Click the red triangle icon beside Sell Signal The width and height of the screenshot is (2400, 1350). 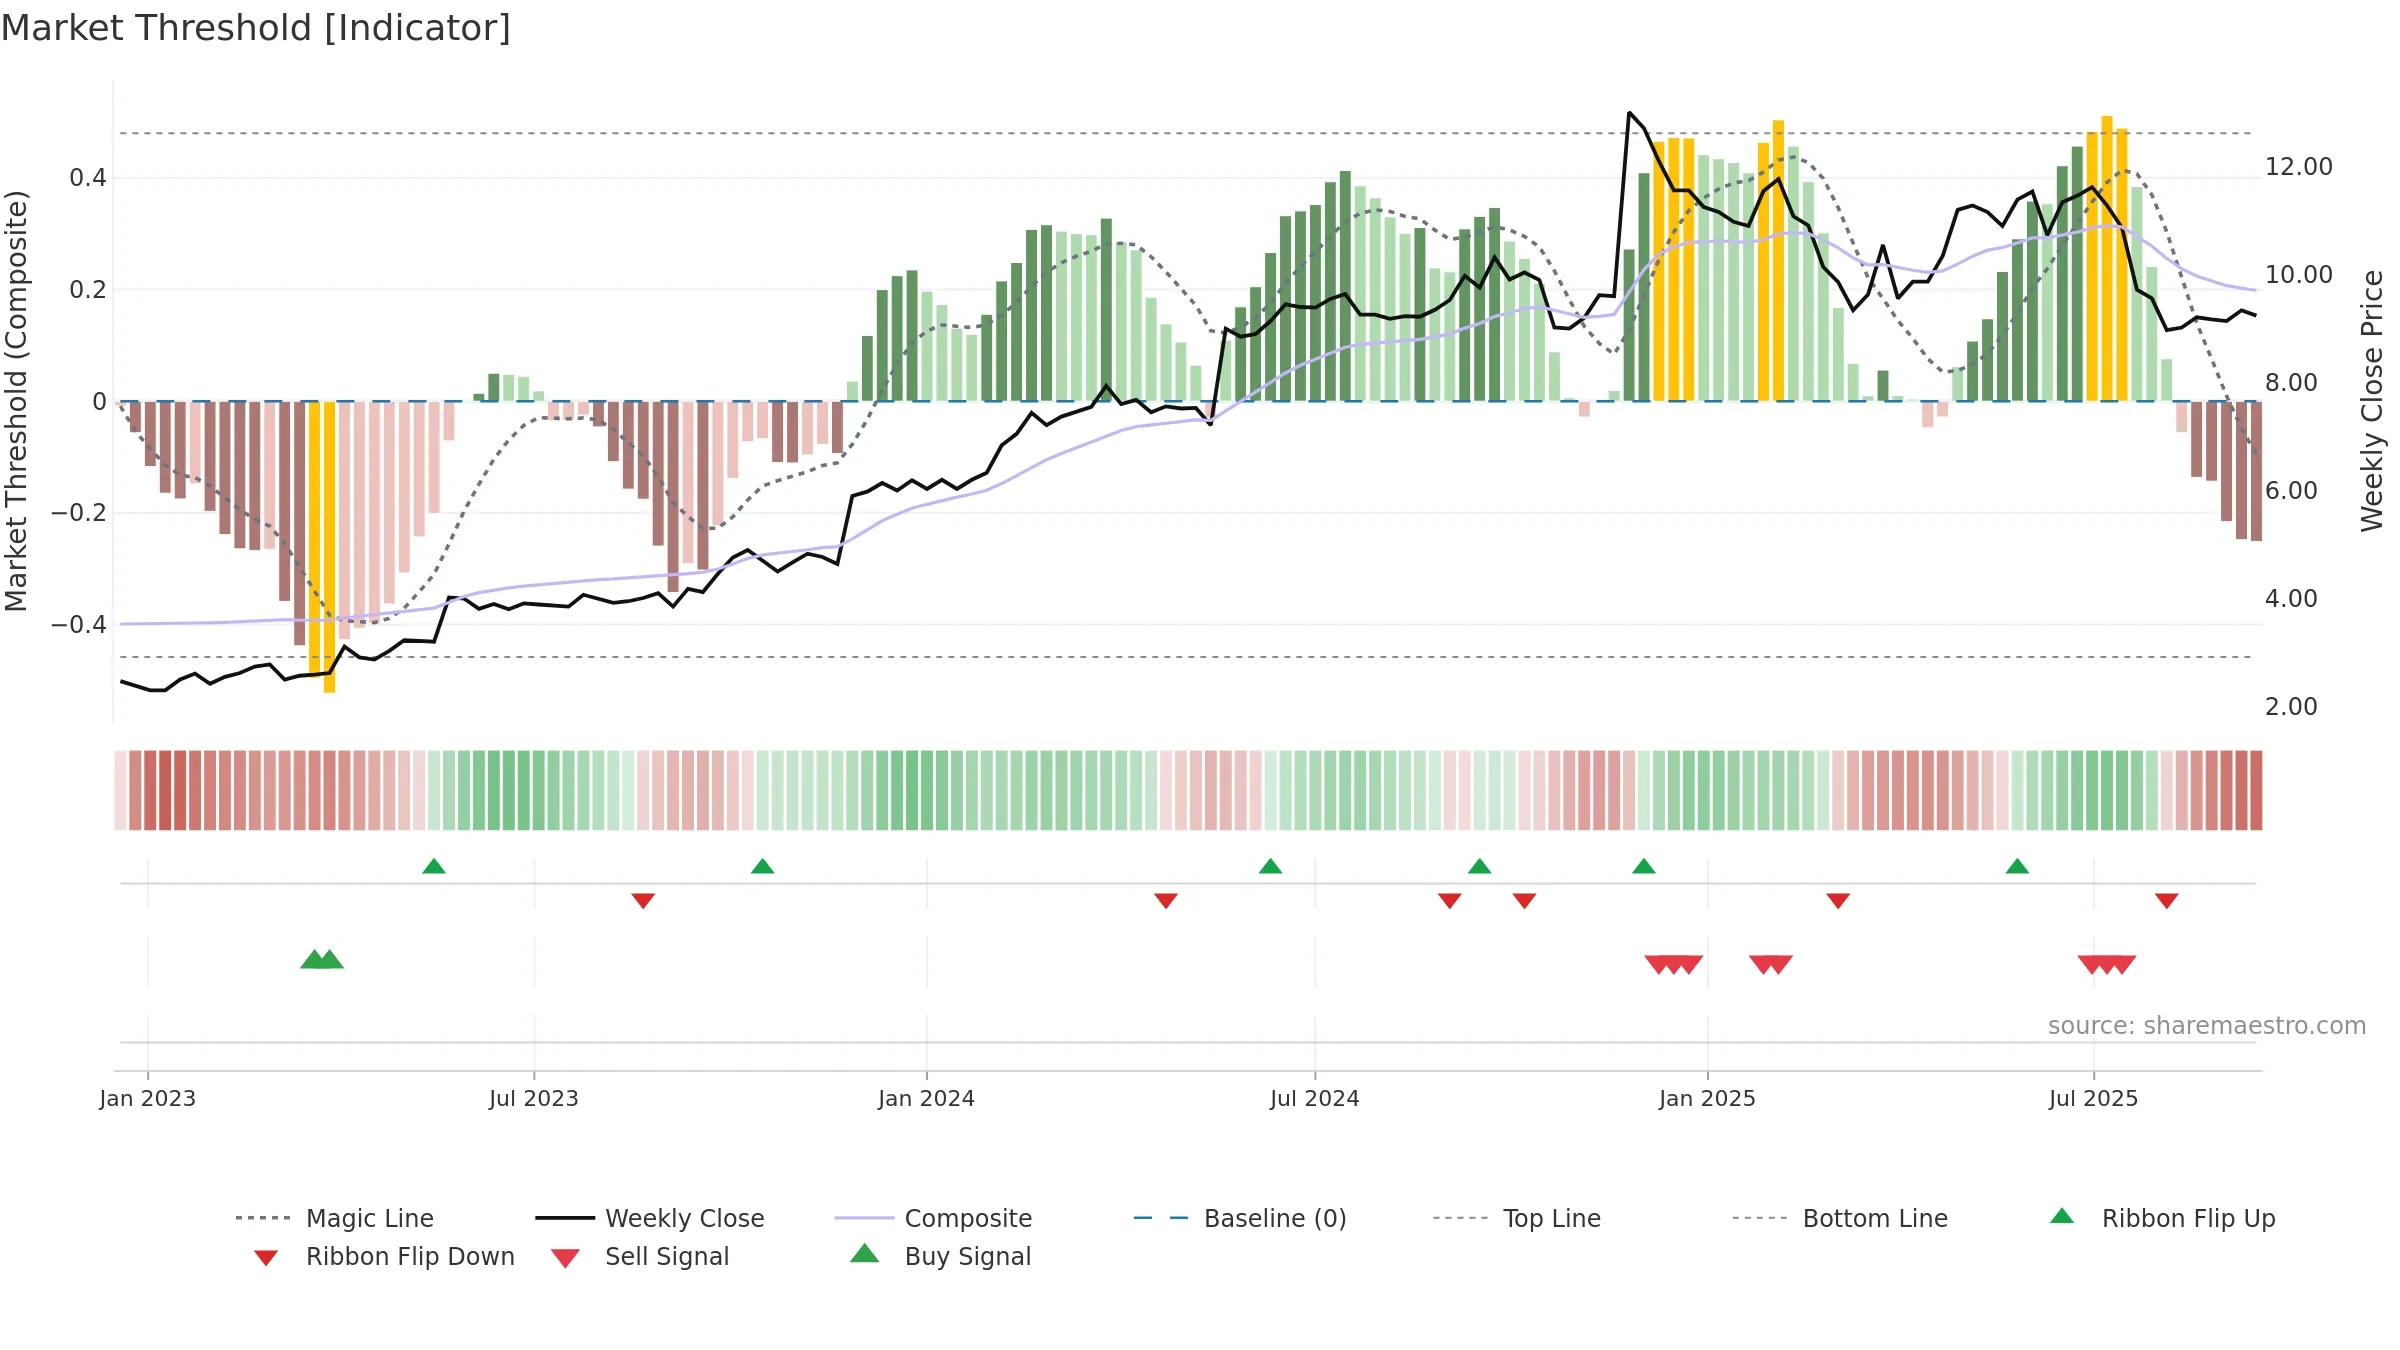pos(565,1259)
